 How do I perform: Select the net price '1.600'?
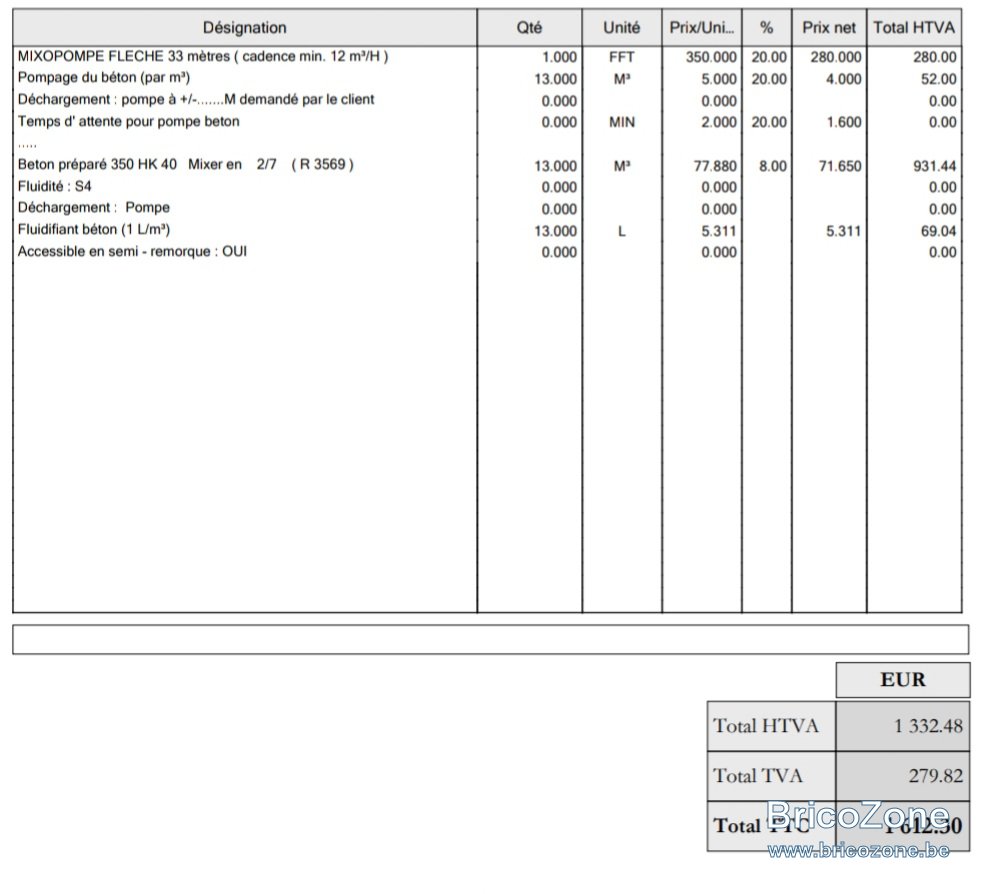[844, 122]
